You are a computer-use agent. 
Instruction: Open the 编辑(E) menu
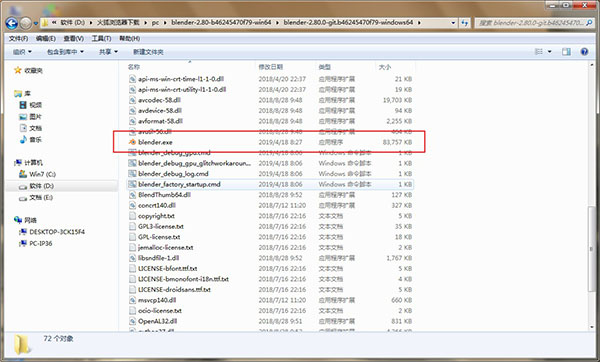click(46, 39)
